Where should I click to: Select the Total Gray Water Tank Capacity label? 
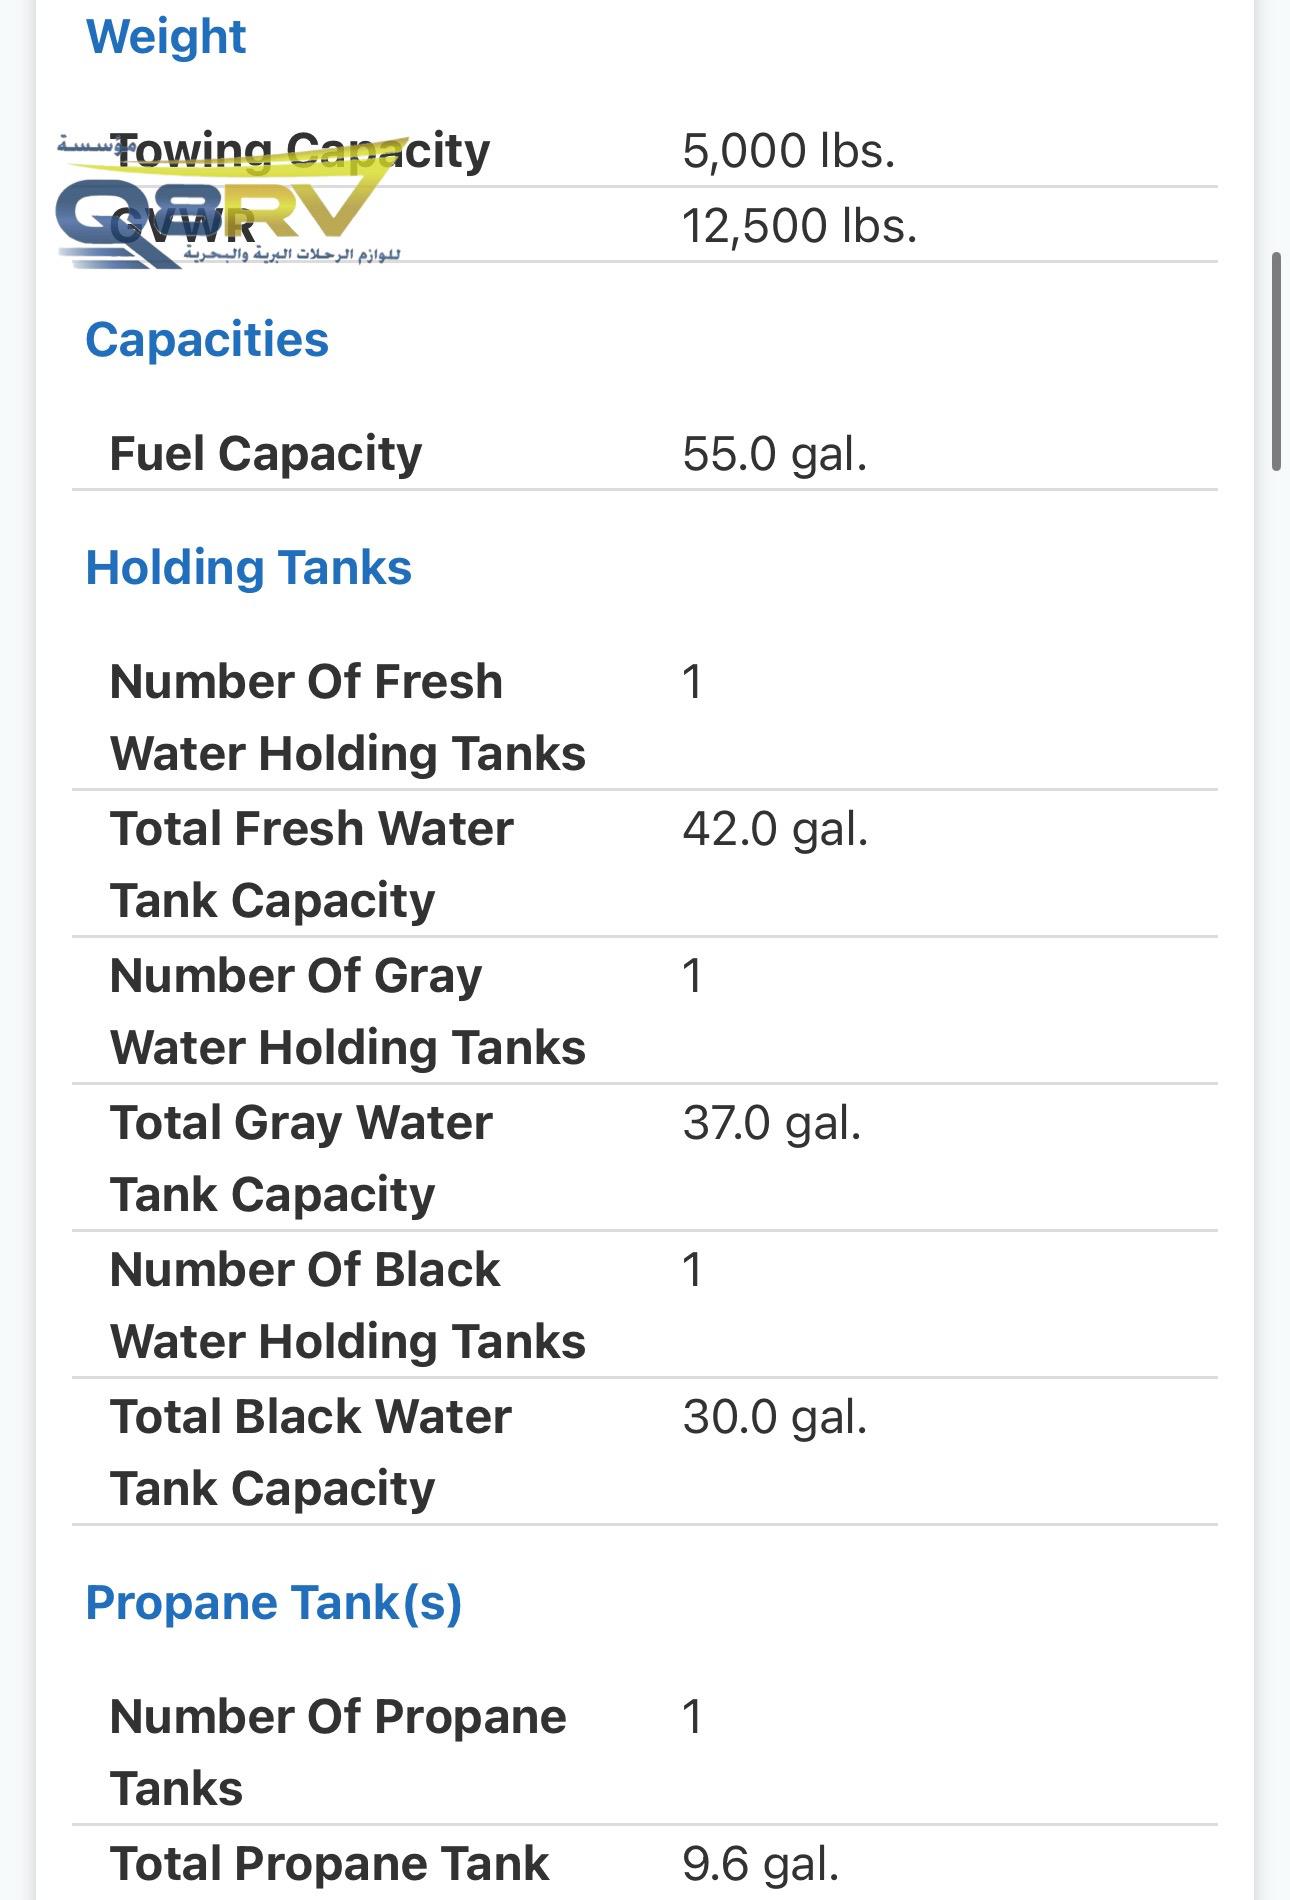click(x=301, y=1158)
